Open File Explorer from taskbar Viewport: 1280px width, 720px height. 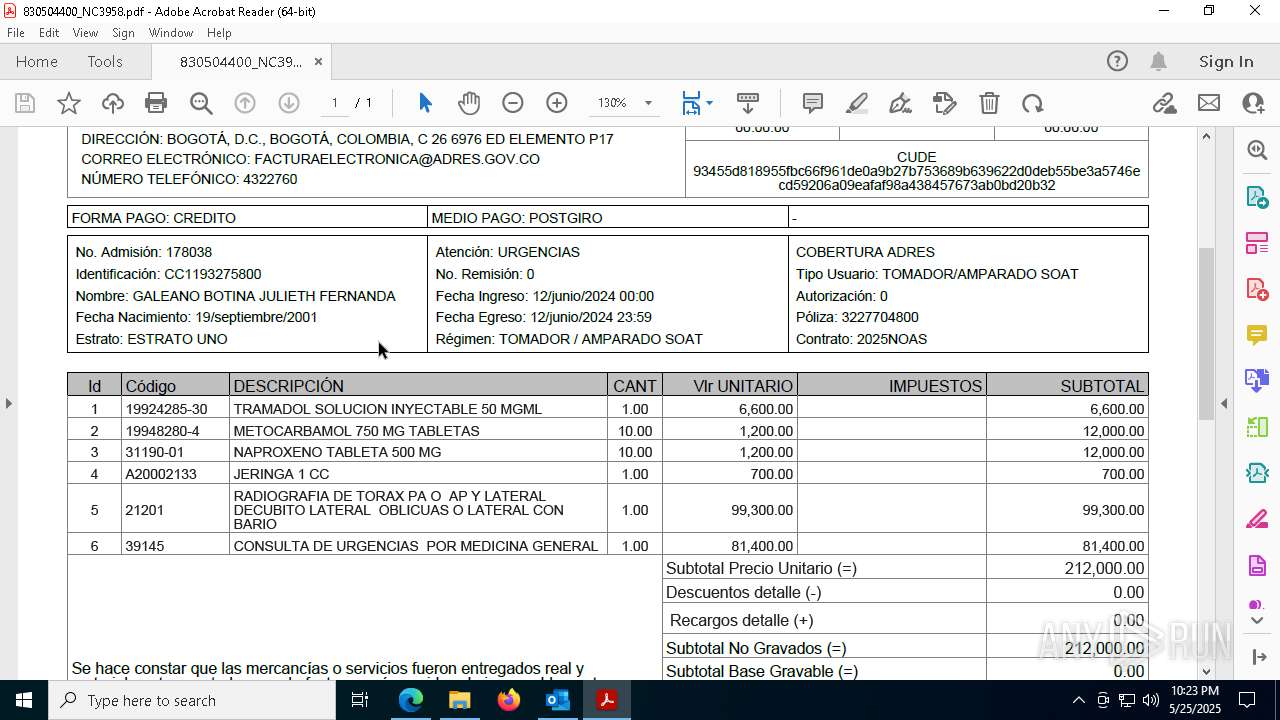(460, 700)
